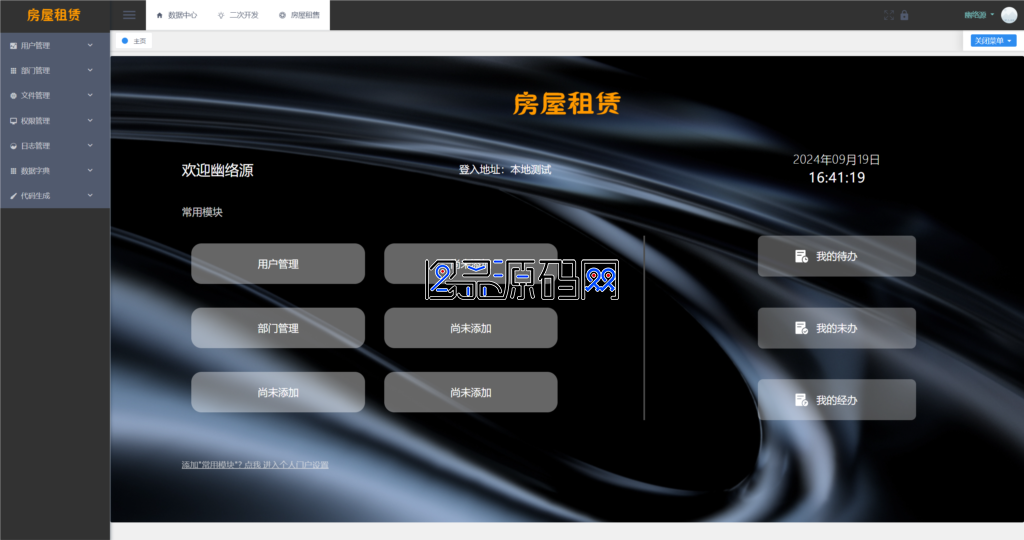Click 尚未添加 button beside 部门管理

coord(471,328)
